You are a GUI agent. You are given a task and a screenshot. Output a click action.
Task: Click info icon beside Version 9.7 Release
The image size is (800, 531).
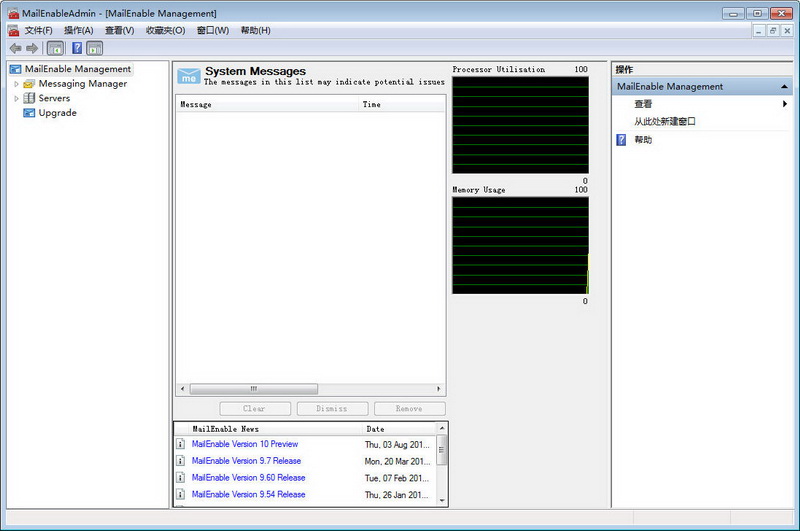[x=181, y=461]
